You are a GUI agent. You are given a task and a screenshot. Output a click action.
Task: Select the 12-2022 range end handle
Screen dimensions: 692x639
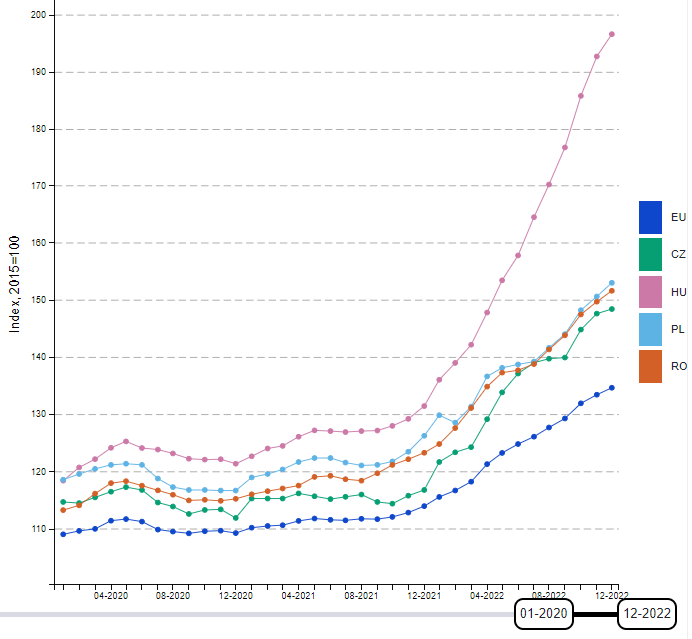tap(645, 613)
